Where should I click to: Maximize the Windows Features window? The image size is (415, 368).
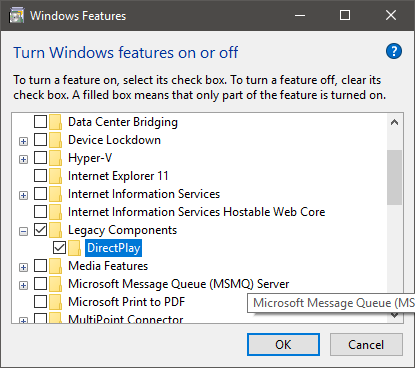[345, 15]
